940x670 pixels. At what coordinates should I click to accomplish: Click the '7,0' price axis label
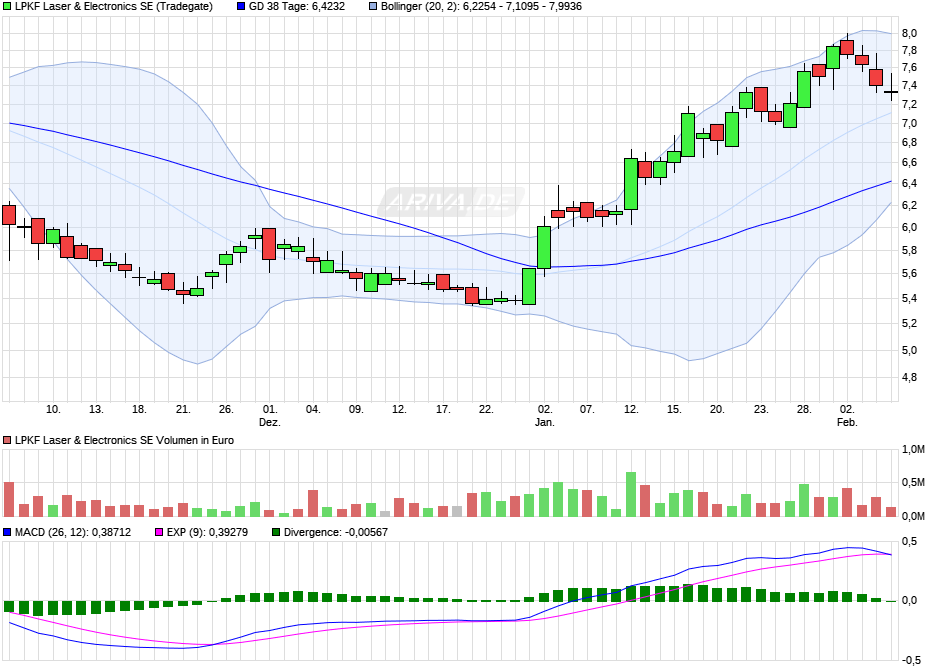click(909, 123)
